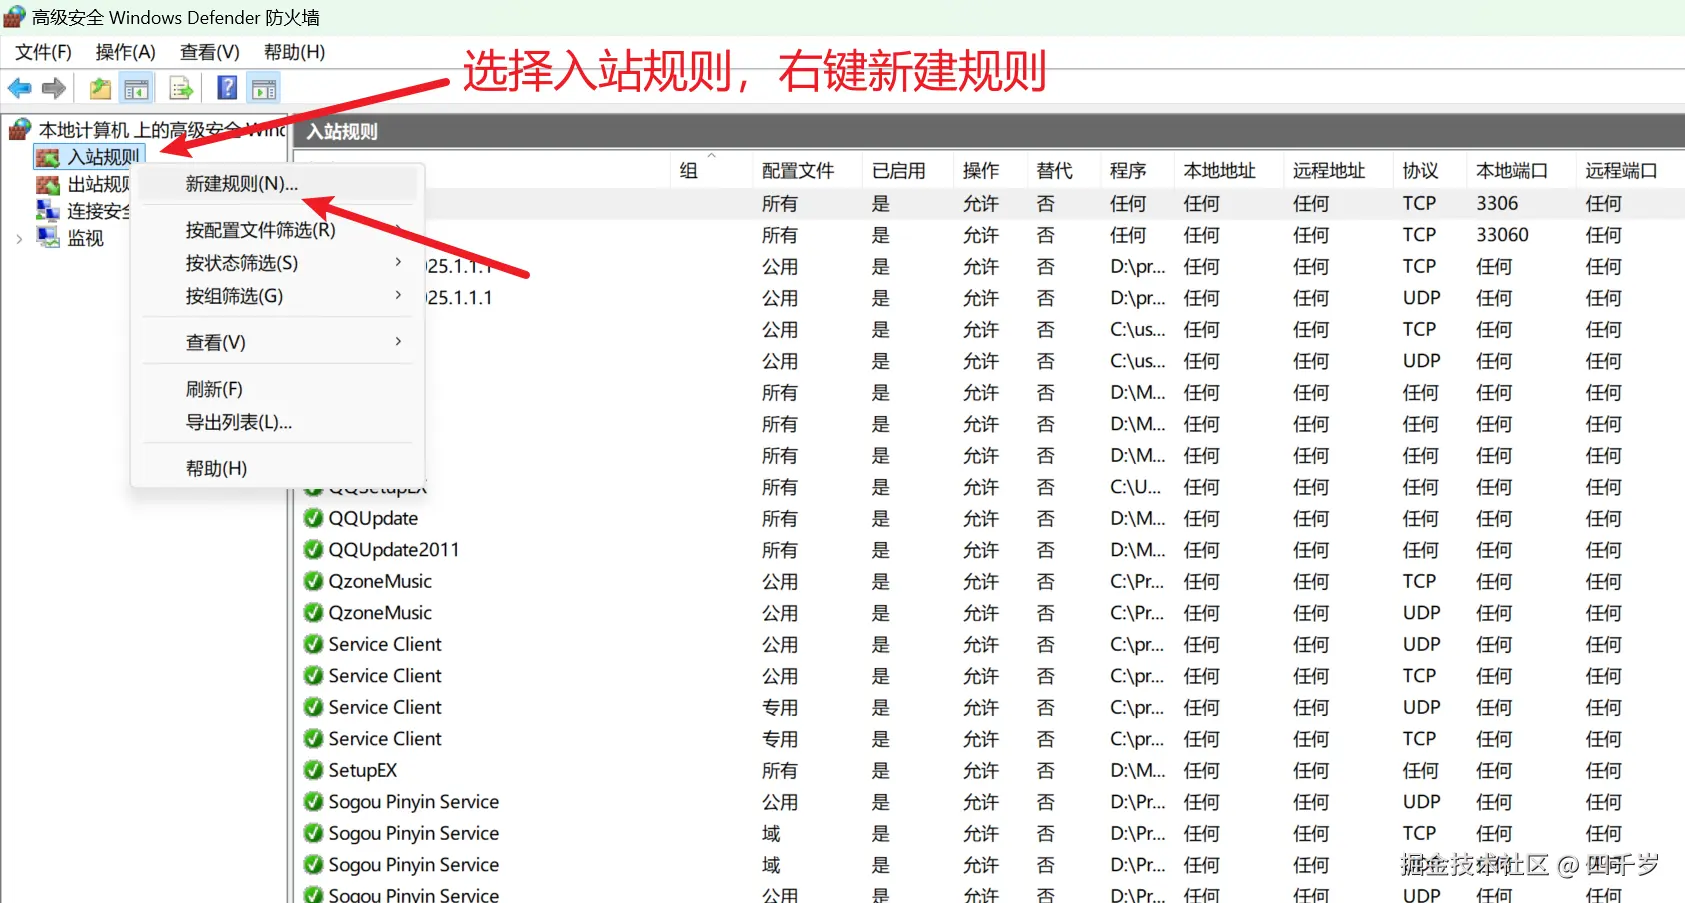This screenshot has width=1685, height=903.
Task: Open the 按状态筛选(S) submenu arrow
Action: pyautogui.click(x=398, y=262)
